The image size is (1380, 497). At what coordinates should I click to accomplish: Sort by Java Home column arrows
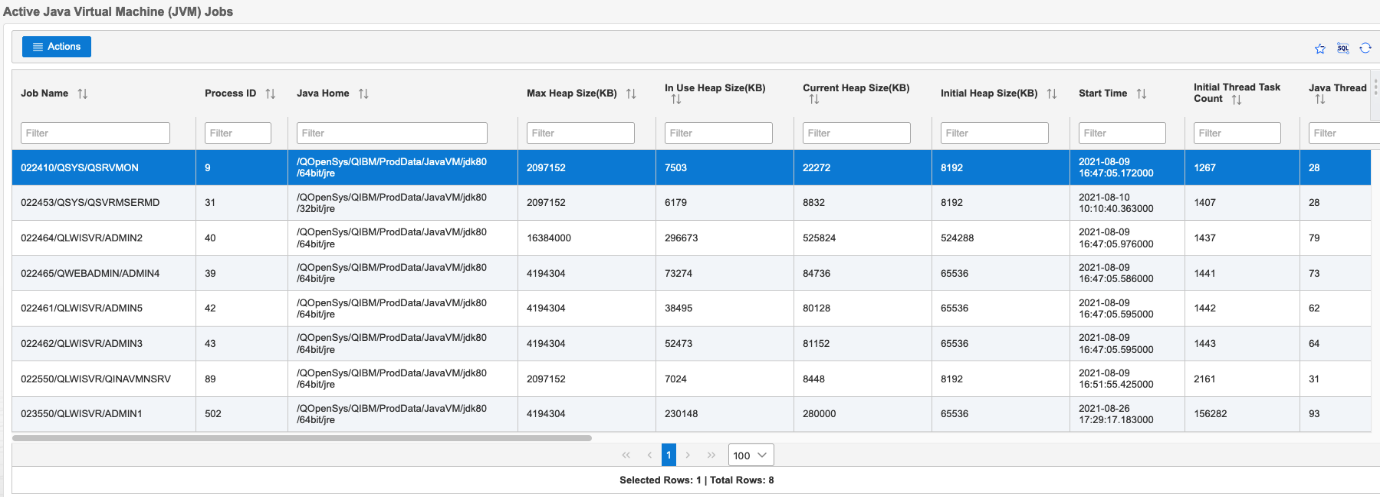364,93
